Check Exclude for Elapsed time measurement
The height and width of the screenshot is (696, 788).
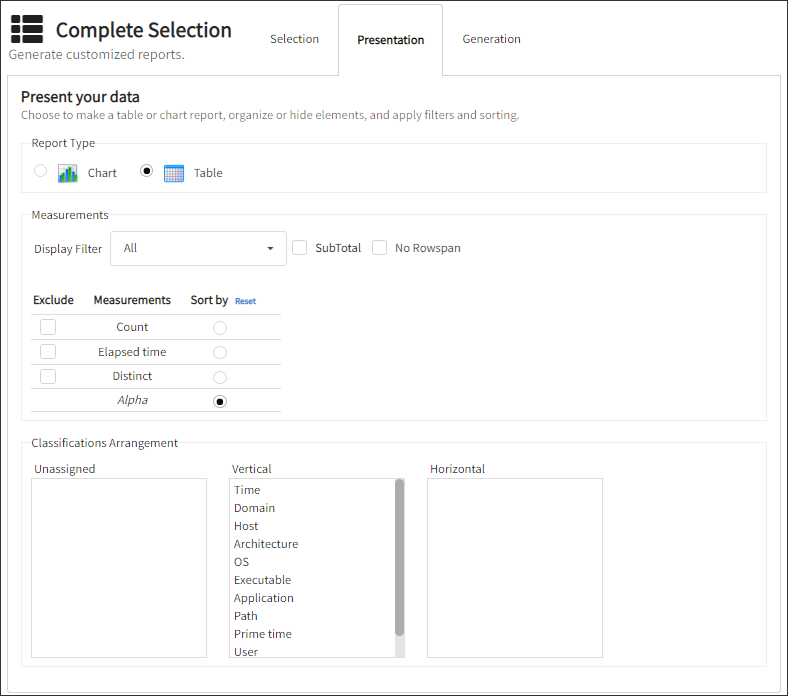(48, 352)
